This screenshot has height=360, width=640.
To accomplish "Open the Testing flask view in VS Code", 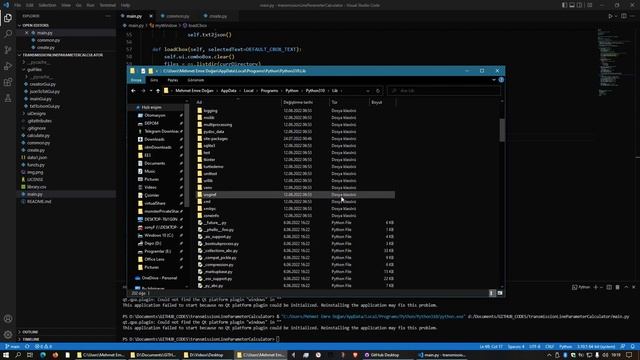I will point(8,98).
